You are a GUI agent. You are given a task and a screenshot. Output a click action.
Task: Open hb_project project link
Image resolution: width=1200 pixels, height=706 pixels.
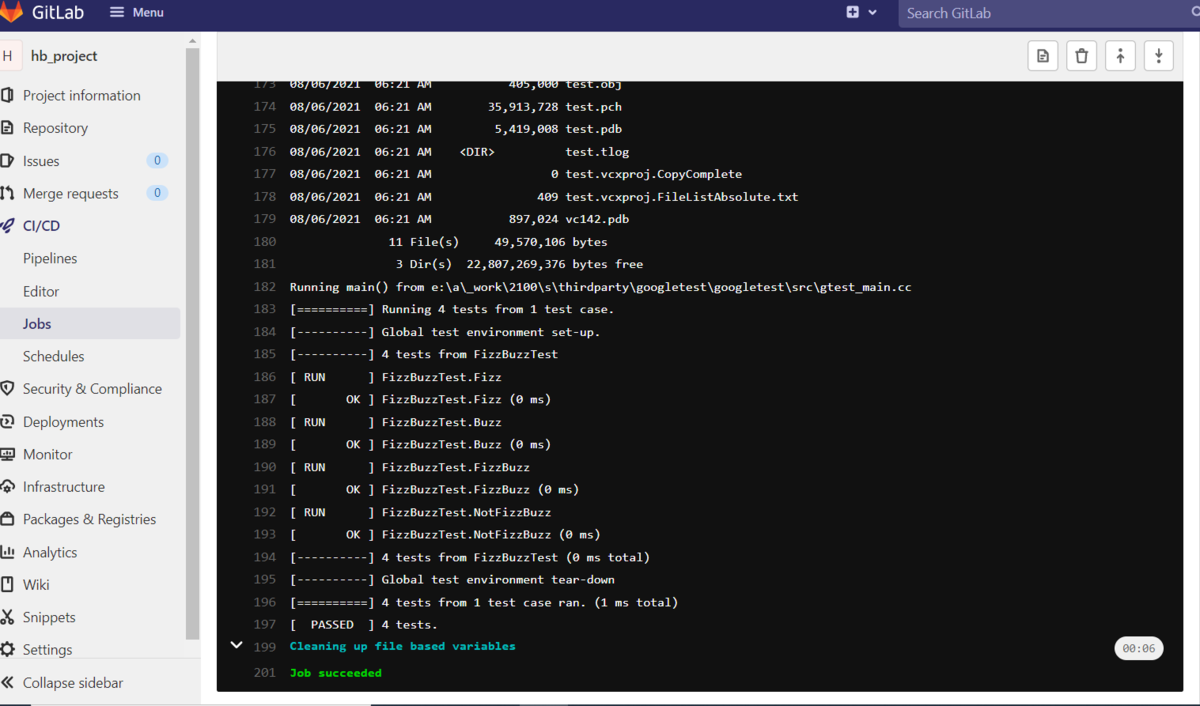(x=64, y=56)
